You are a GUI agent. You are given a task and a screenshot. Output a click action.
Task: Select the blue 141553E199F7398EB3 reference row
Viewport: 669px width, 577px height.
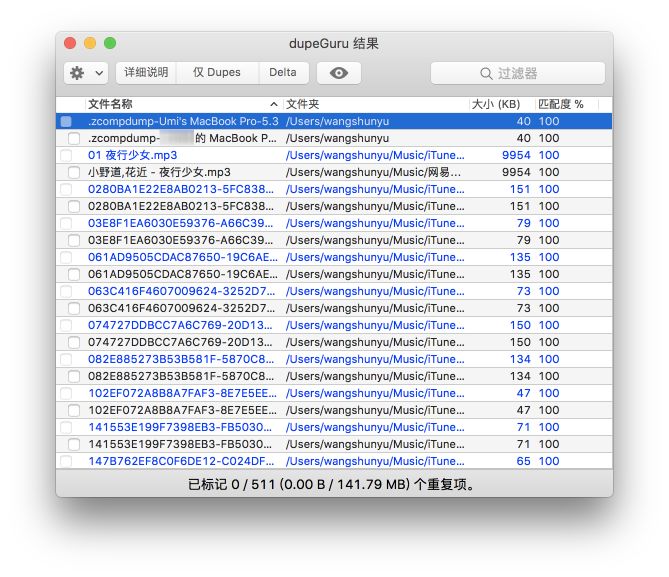(x=334, y=427)
